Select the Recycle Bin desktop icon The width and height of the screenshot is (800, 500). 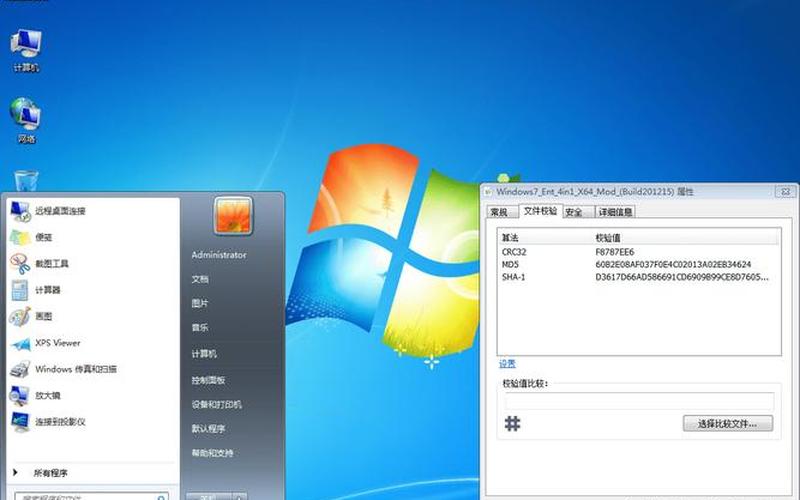(26, 181)
